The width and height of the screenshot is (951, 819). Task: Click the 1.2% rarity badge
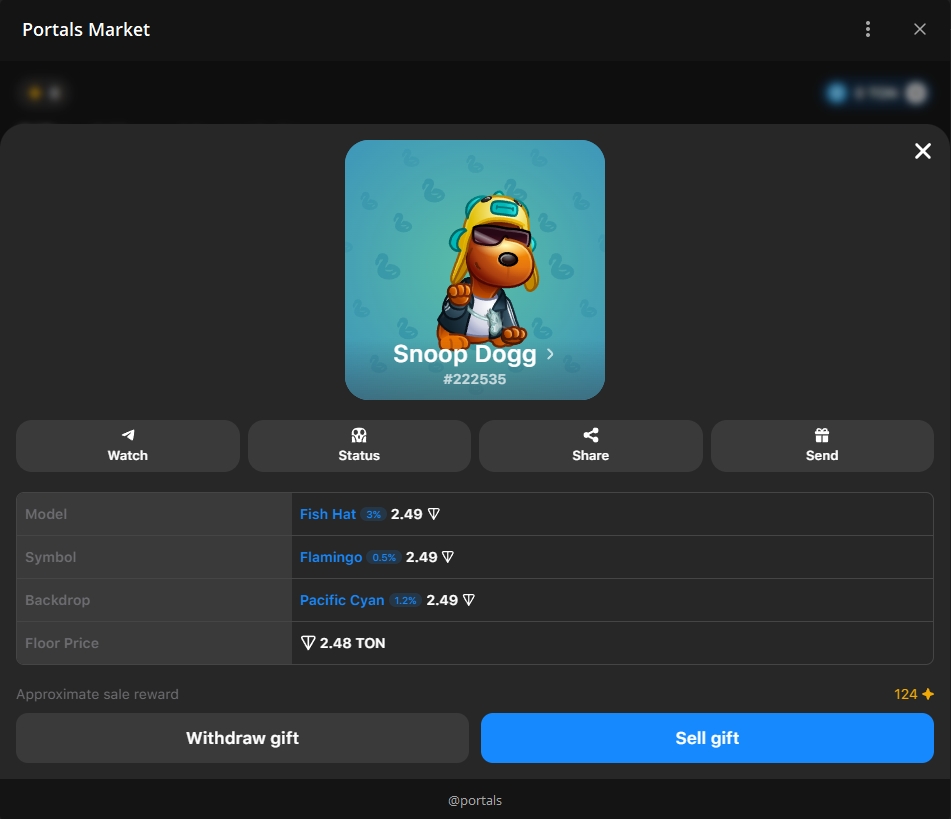[x=405, y=601]
